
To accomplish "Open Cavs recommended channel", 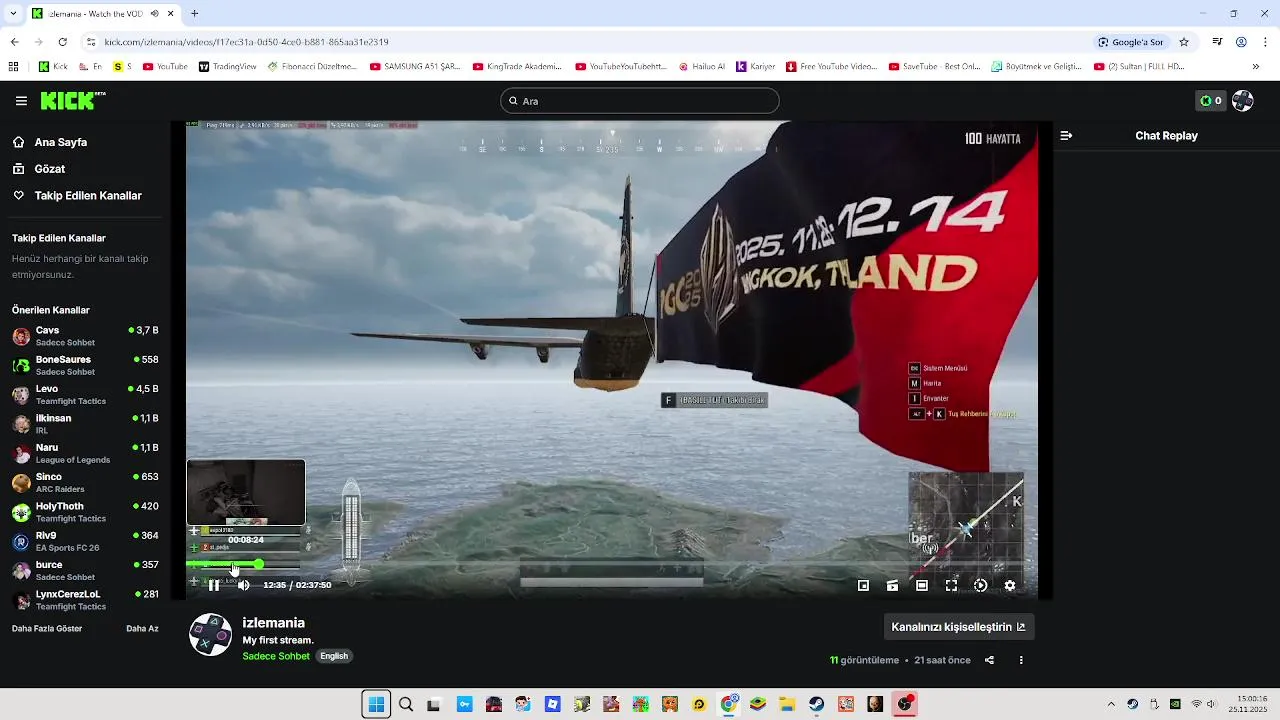I will pyautogui.click(x=85, y=336).
